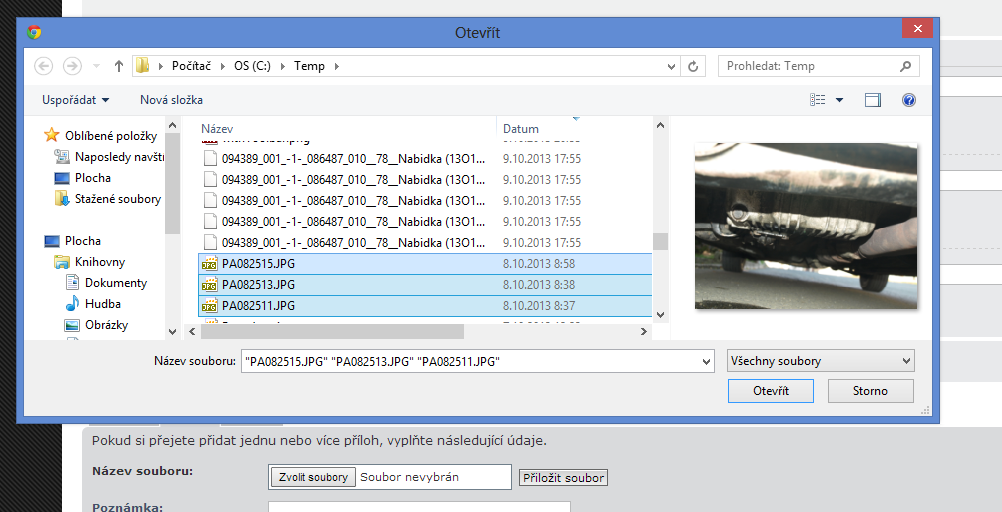Click the Up one level arrow
The width and height of the screenshot is (1002, 512).
(x=119, y=66)
